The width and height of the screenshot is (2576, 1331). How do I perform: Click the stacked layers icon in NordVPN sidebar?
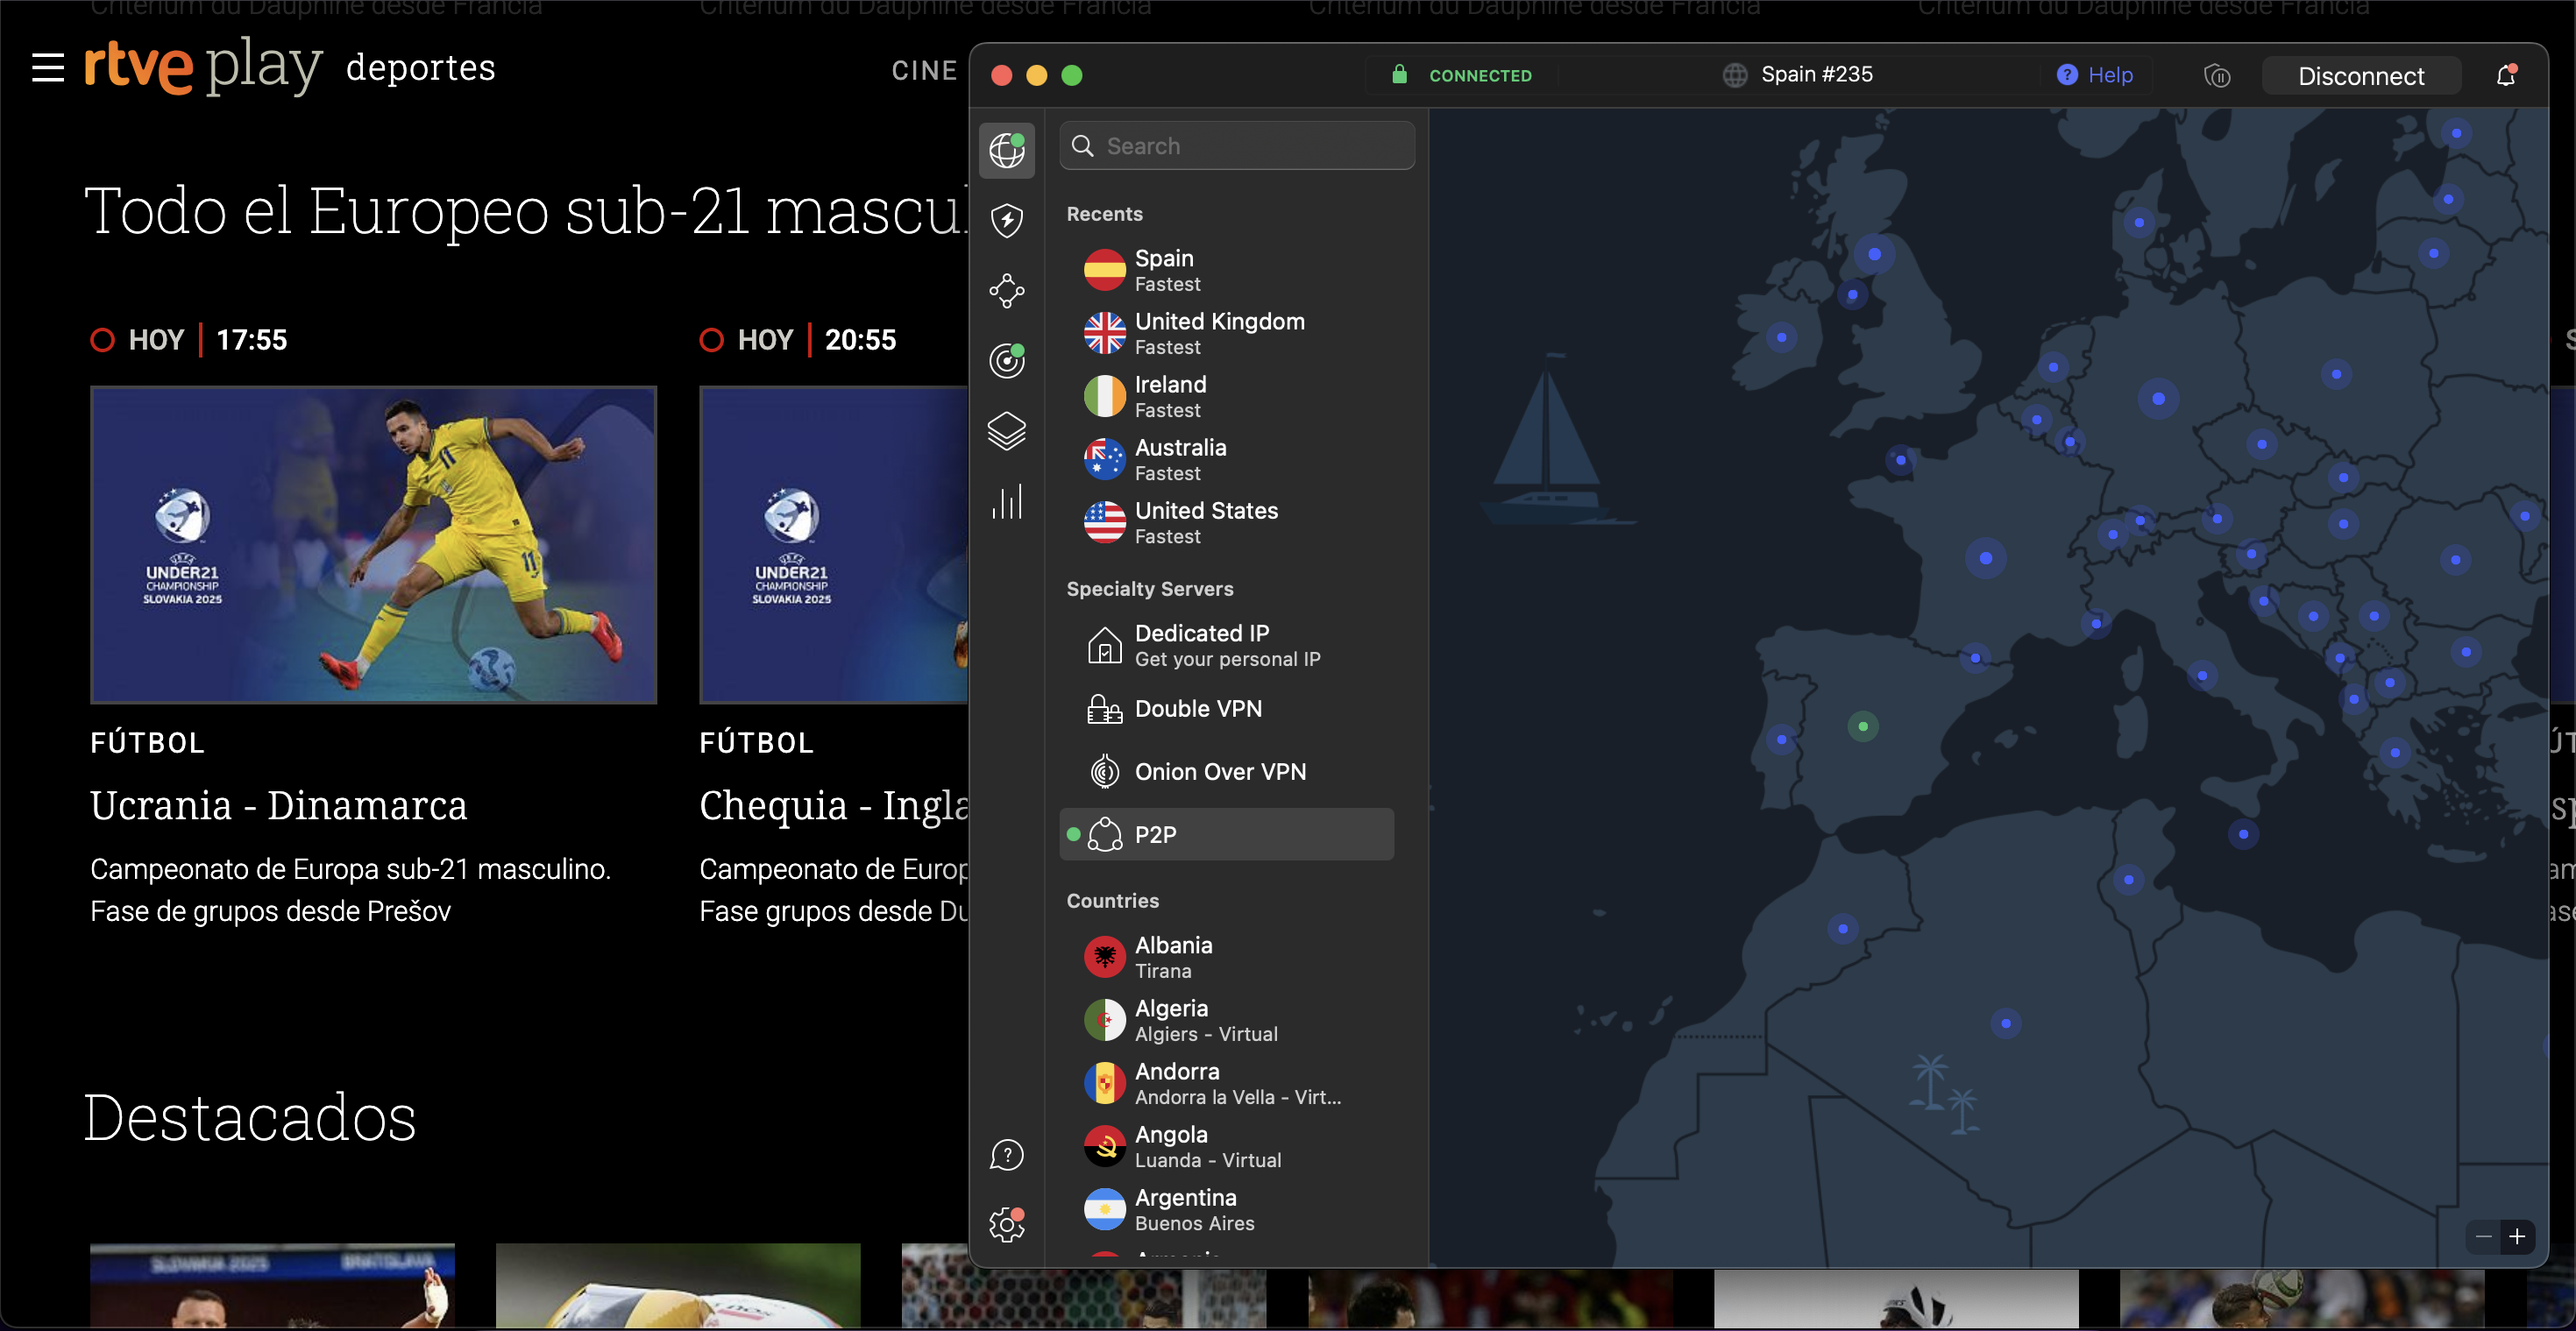(x=1006, y=431)
